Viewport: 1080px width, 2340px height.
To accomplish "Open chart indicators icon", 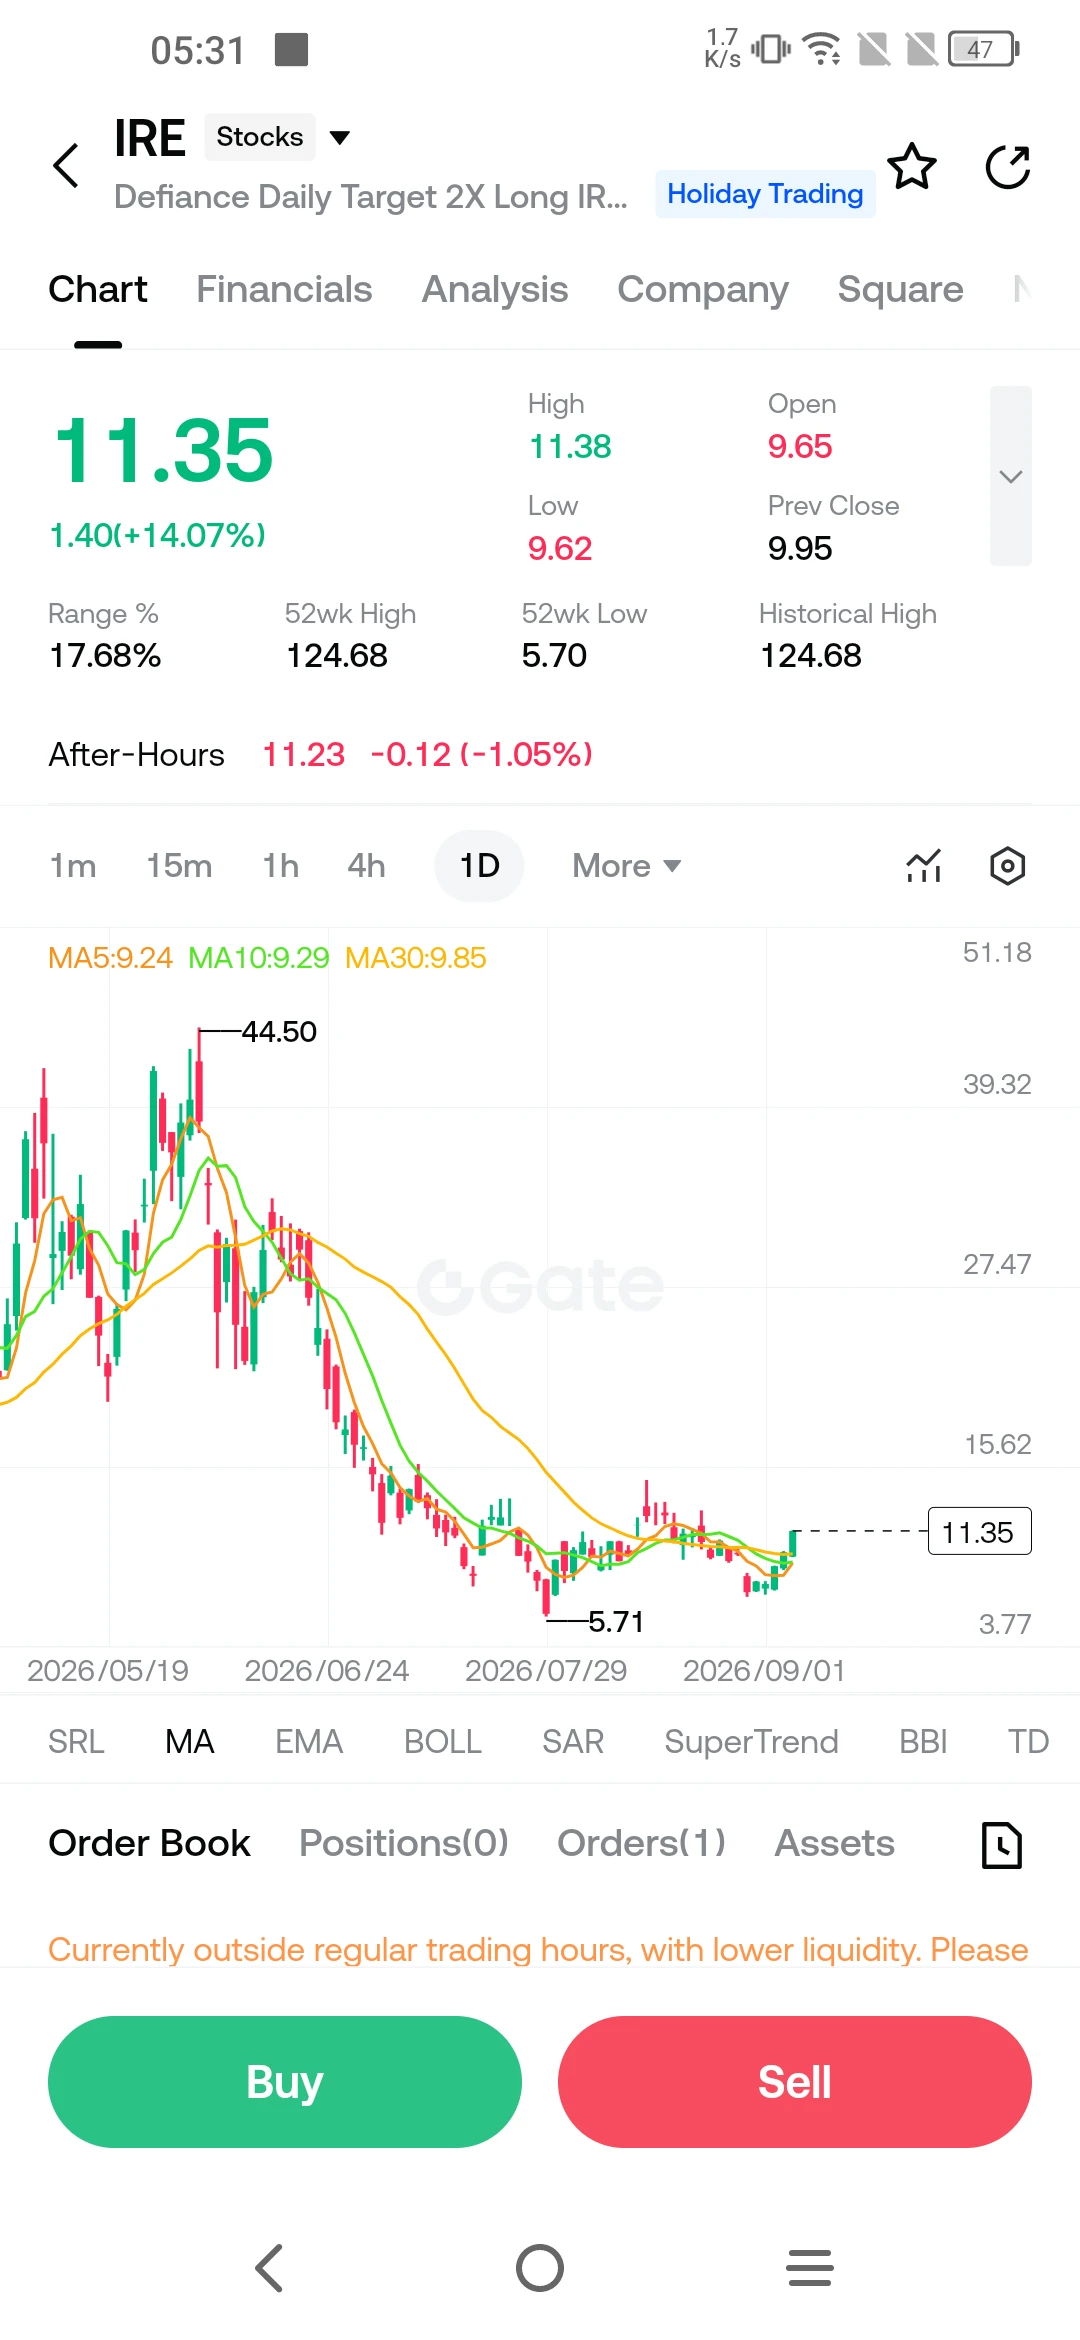I will pos(924,865).
